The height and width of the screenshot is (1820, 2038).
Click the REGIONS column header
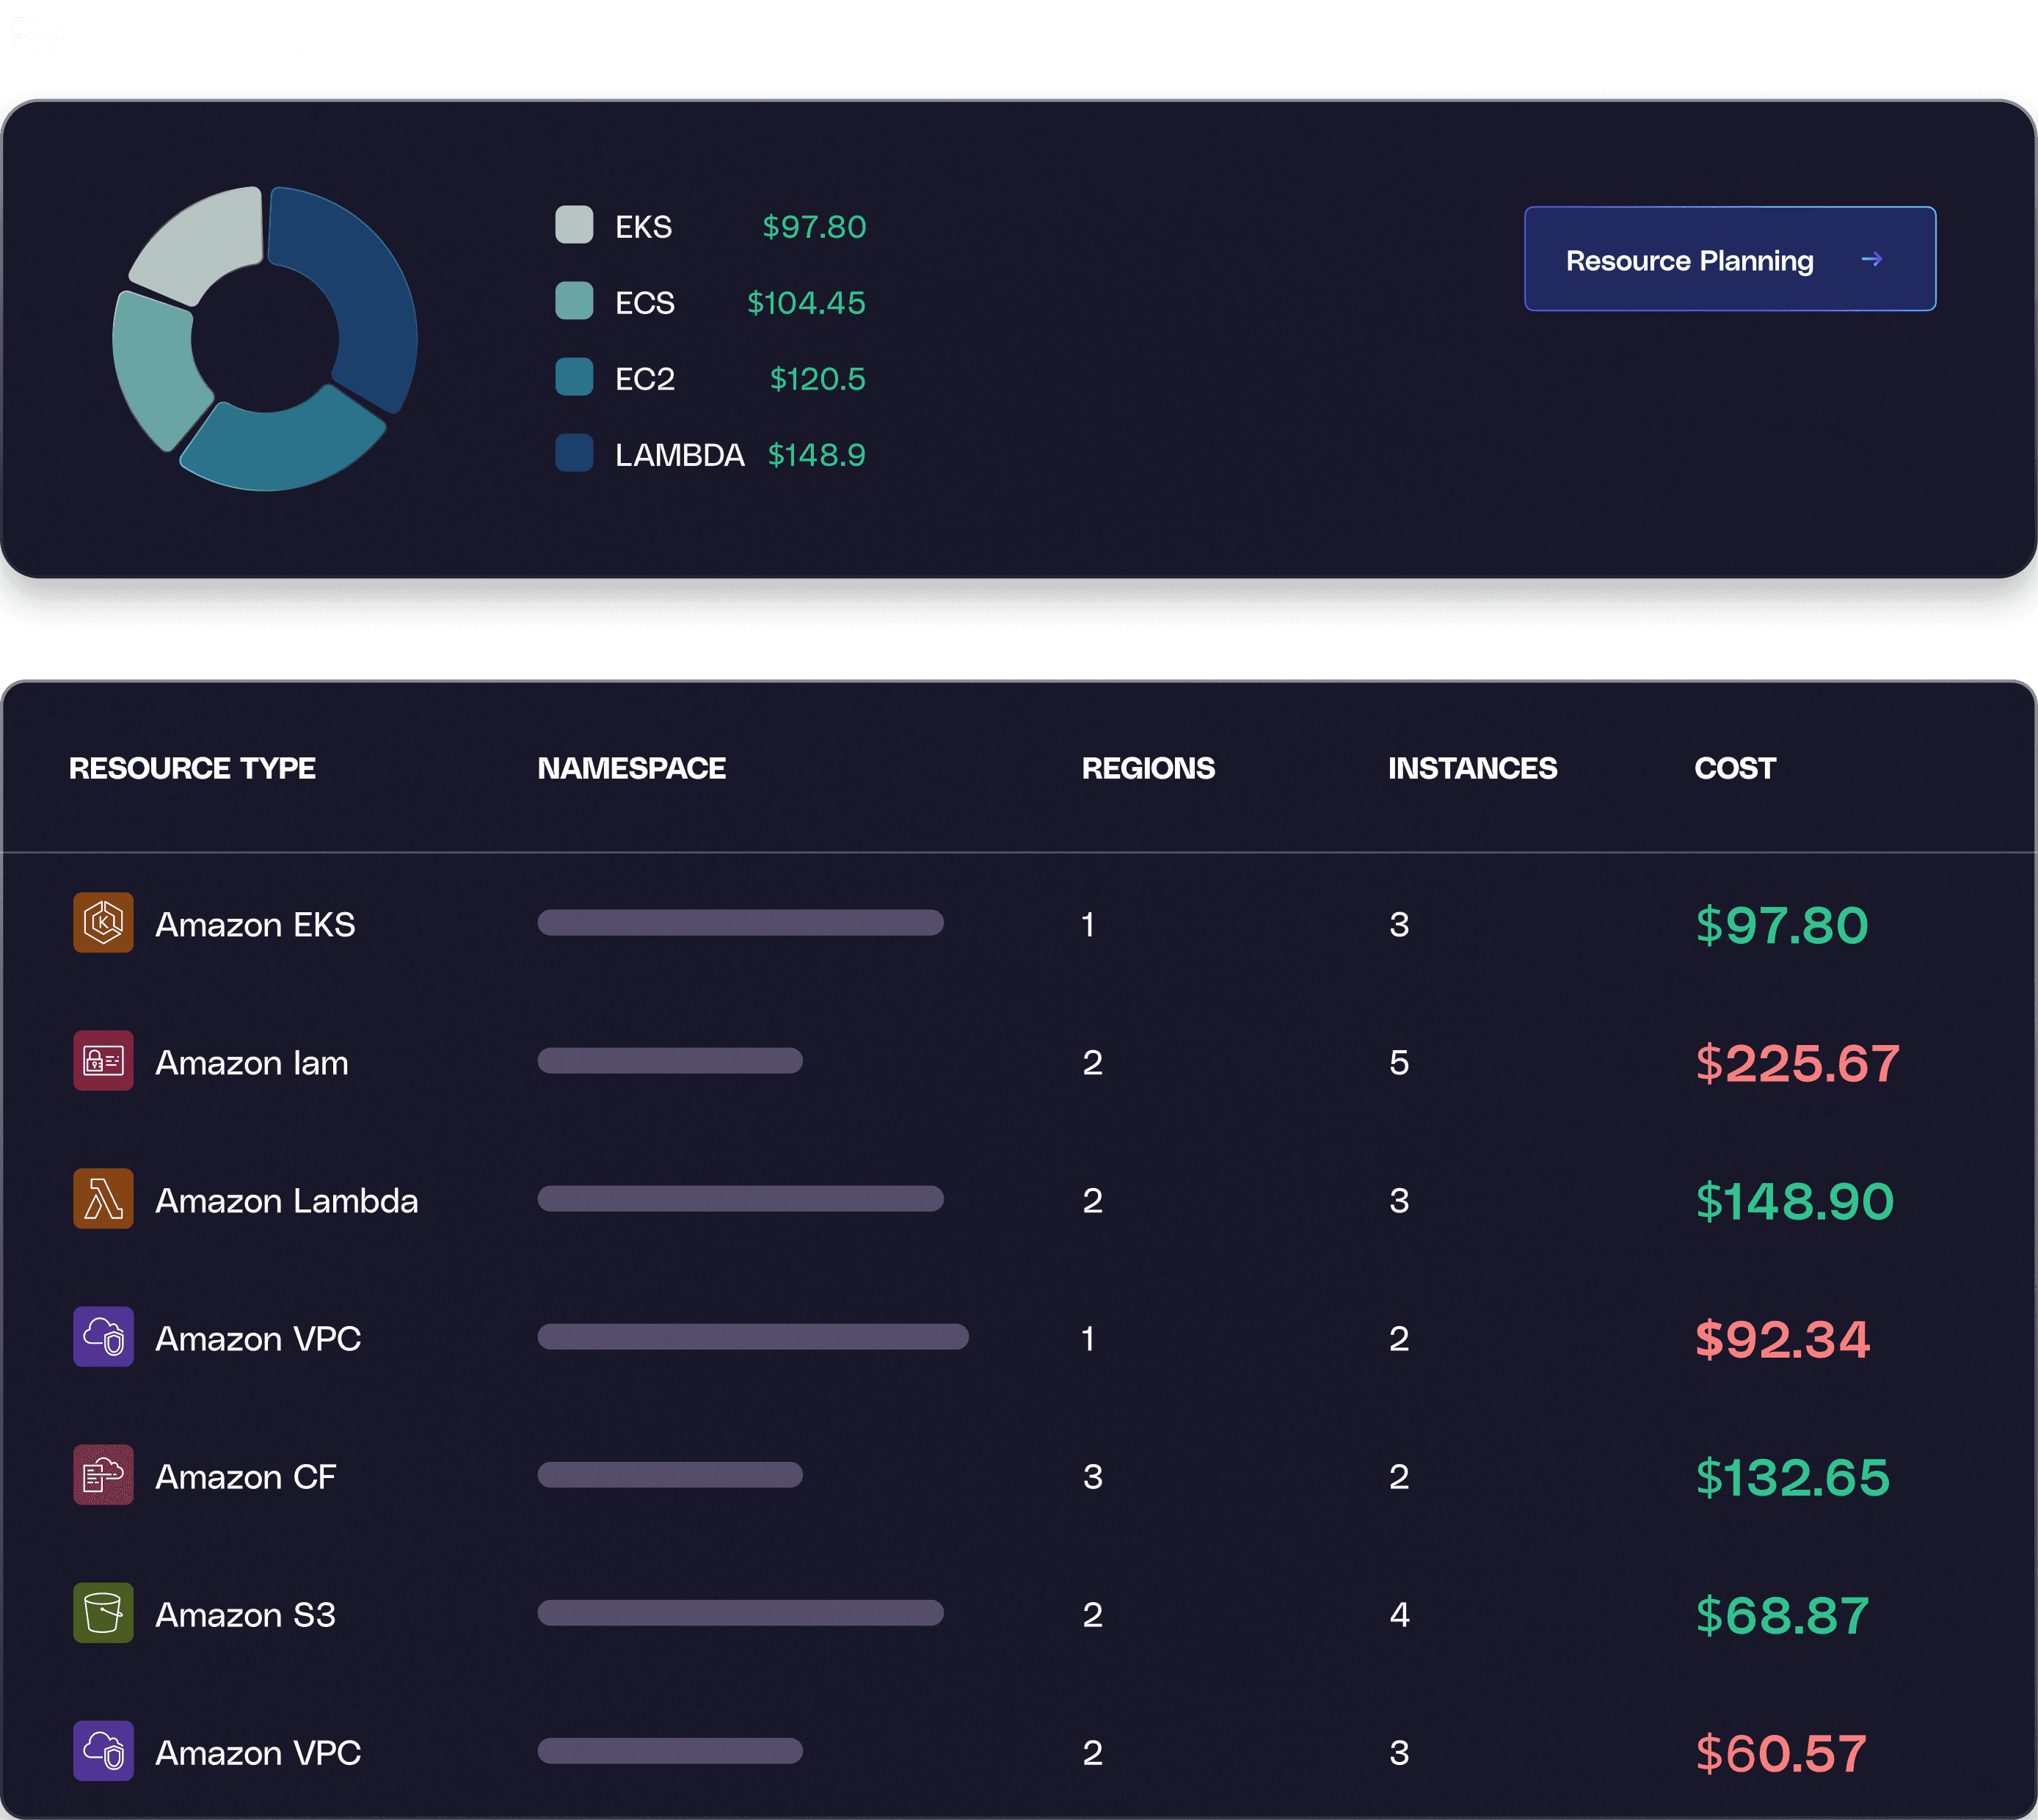point(1148,768)
